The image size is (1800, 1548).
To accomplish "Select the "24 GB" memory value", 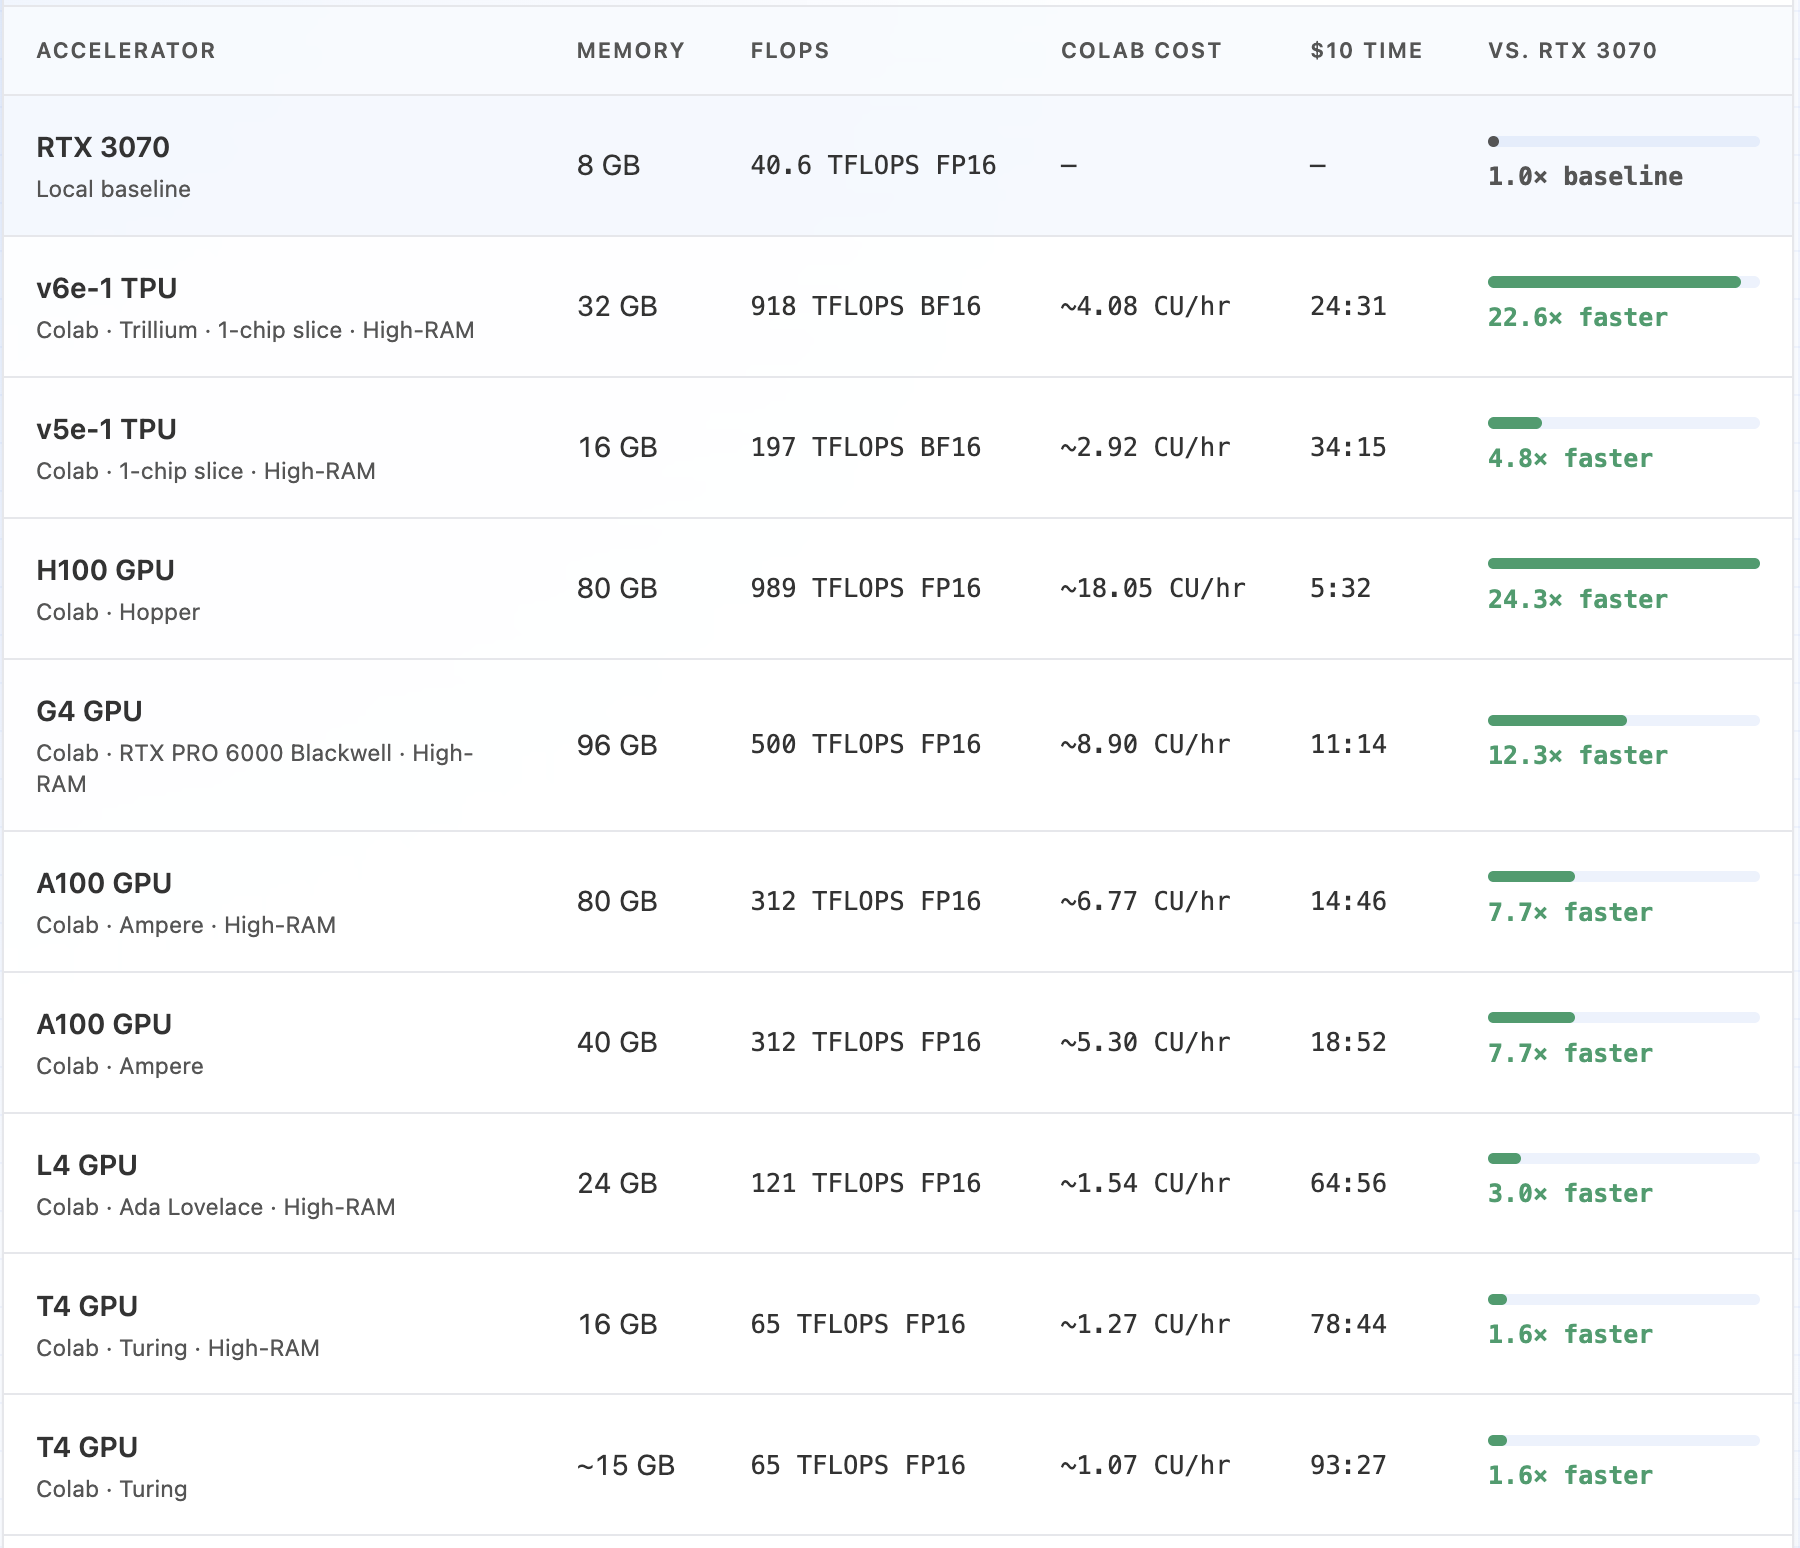I will pyautogui.click(x=617, y=1183).
